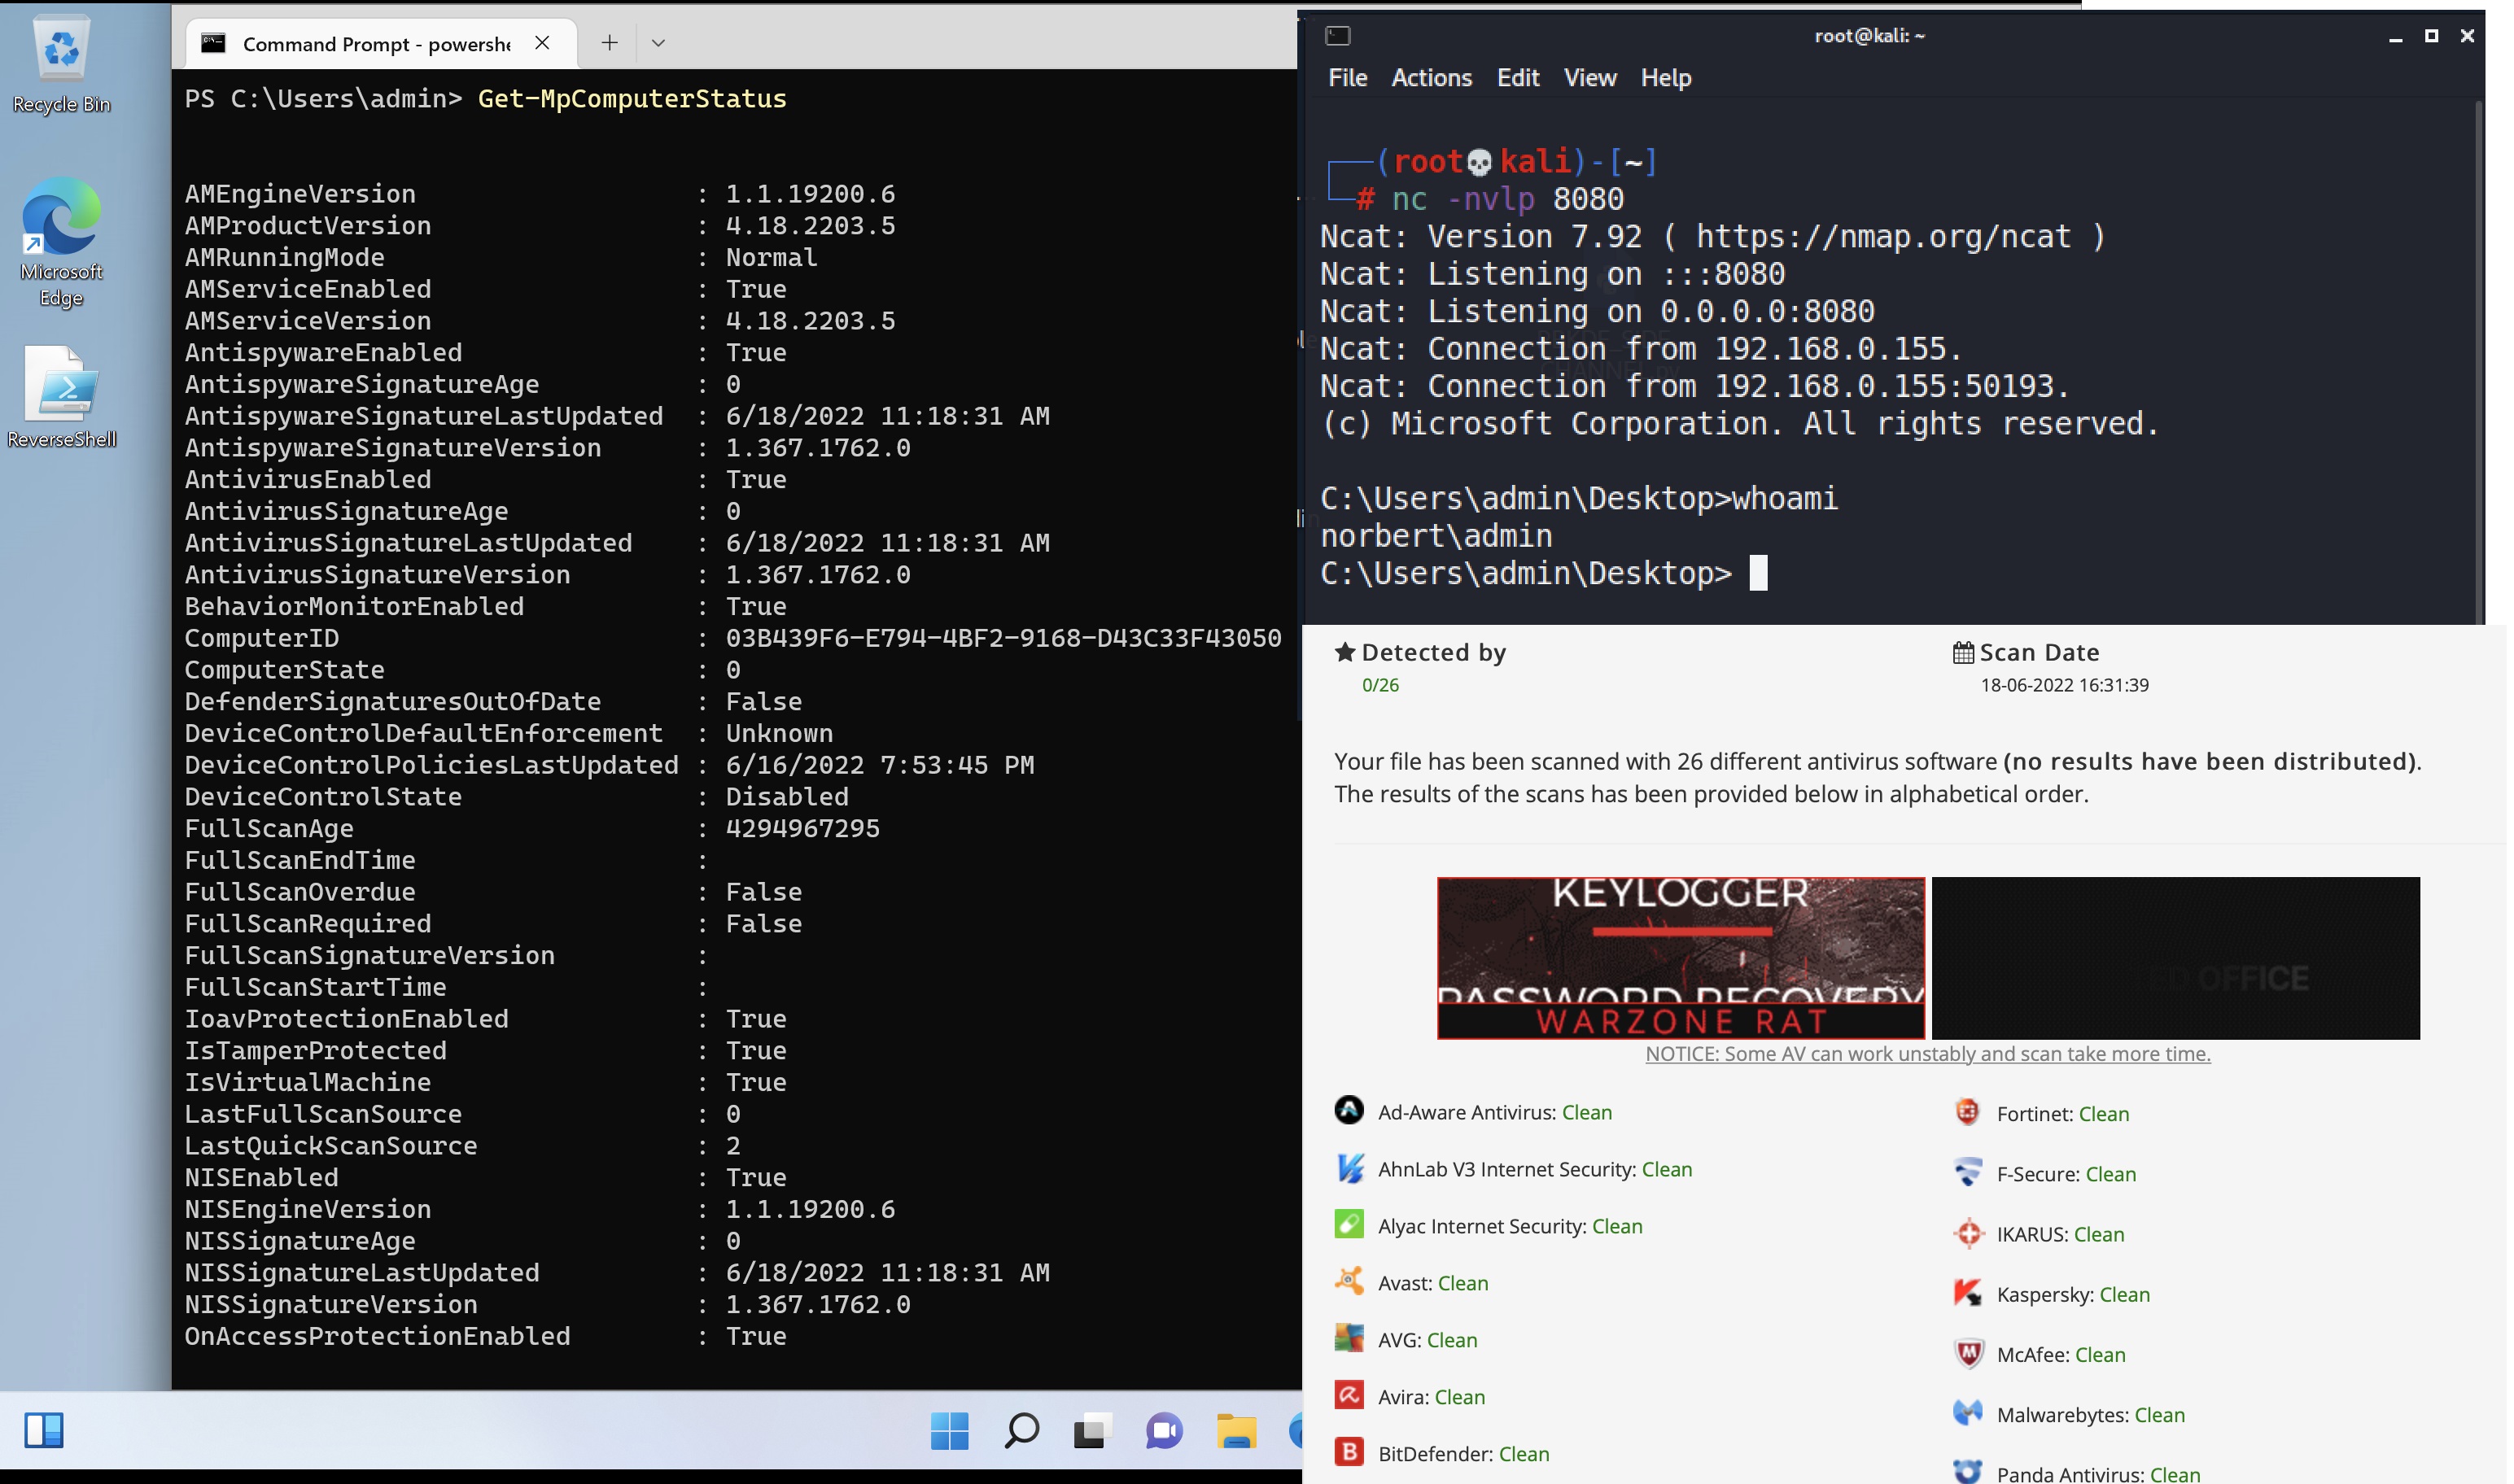Click the Kali terminal window icon
The image size is (2514, 1484).
click(x=1337, y=36)
